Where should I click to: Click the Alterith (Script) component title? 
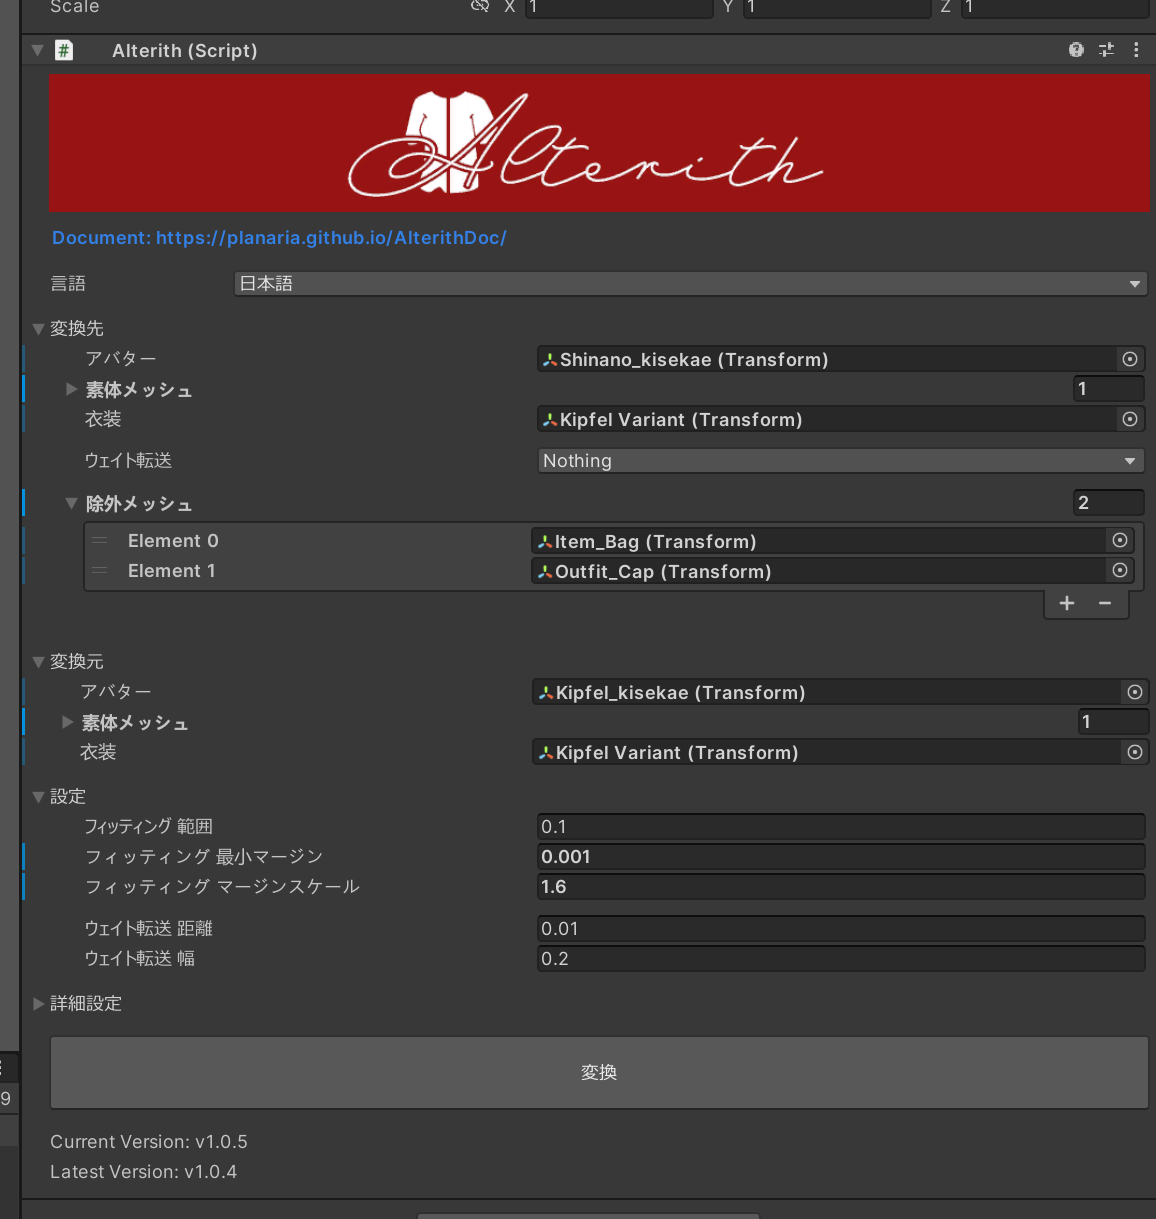click(185, 50)
